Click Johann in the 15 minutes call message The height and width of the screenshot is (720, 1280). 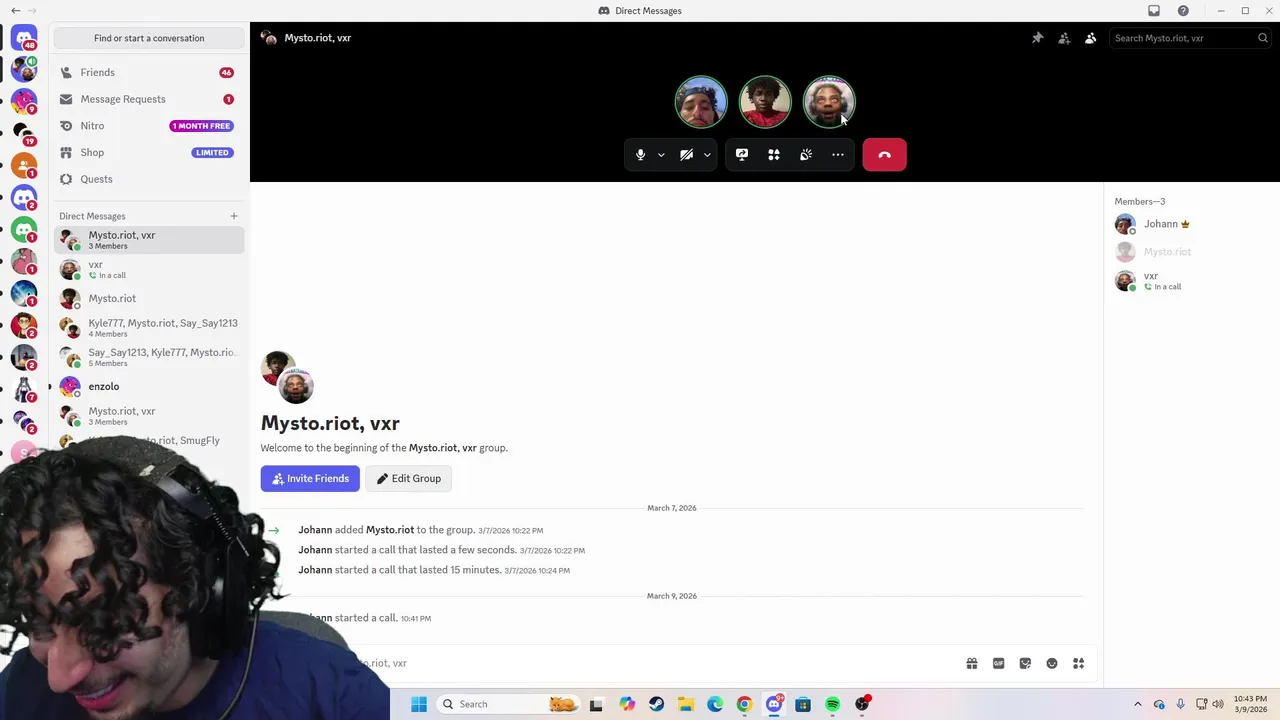(315, 570)
